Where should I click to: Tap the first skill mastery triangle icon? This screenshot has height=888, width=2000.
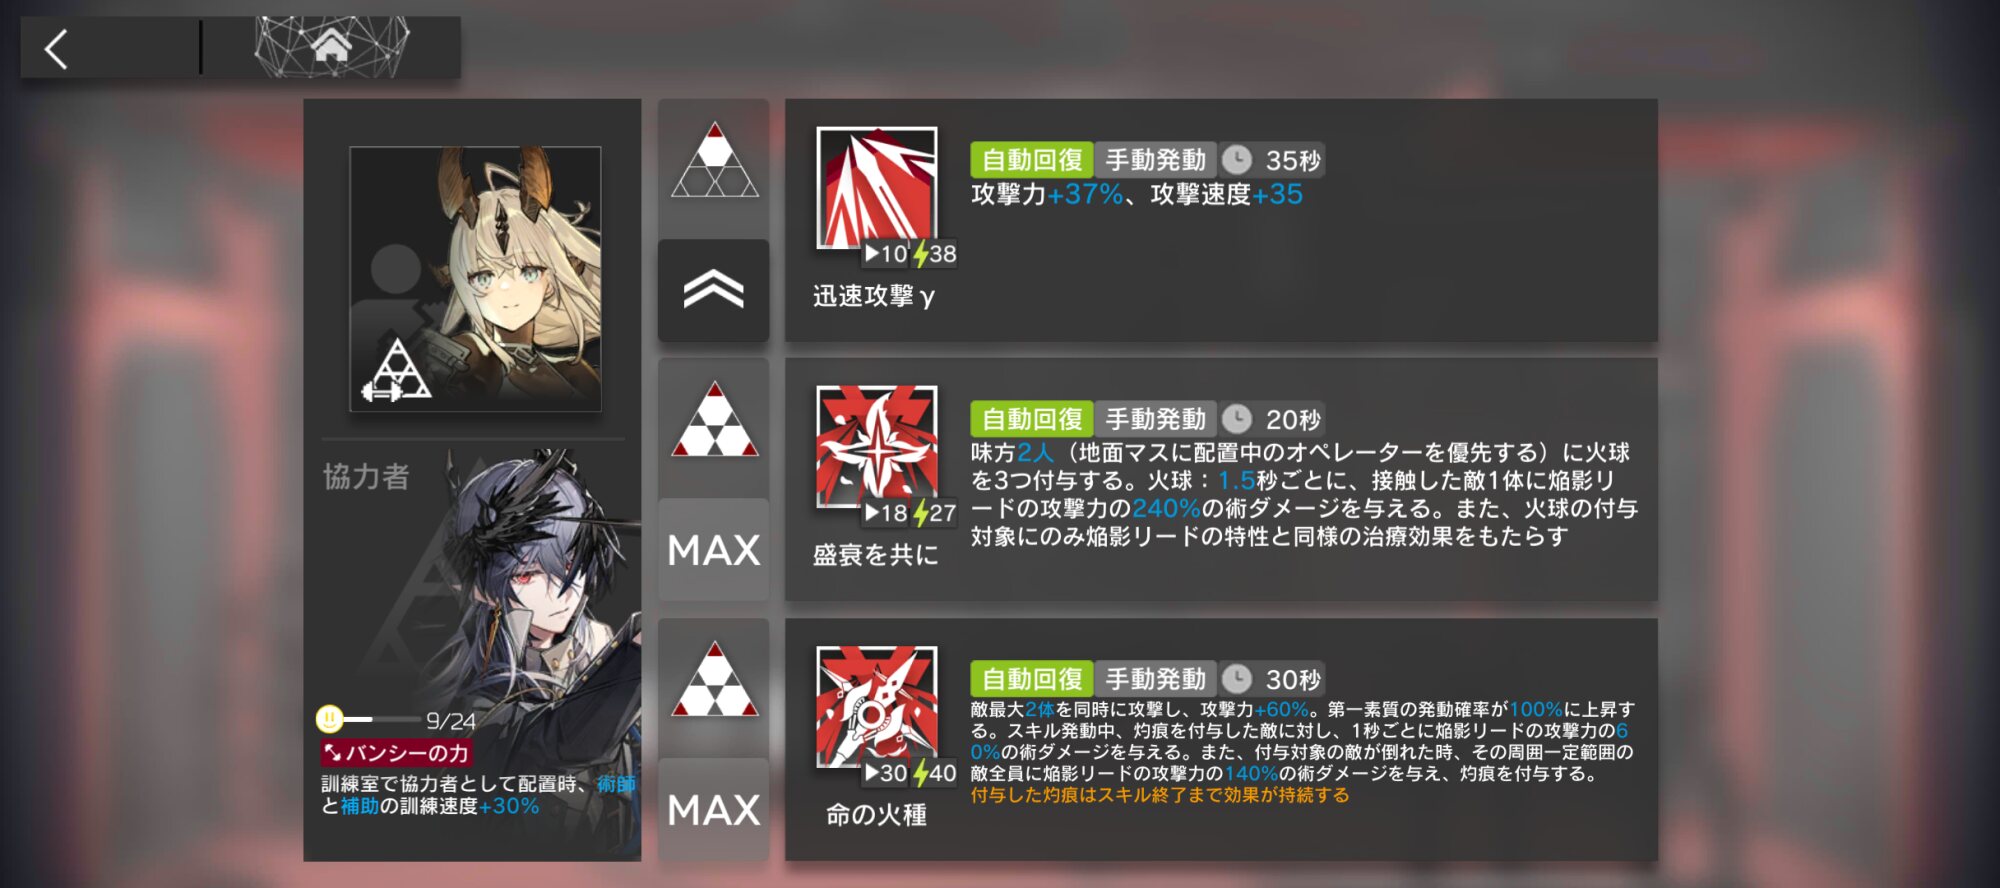point(714,160)
